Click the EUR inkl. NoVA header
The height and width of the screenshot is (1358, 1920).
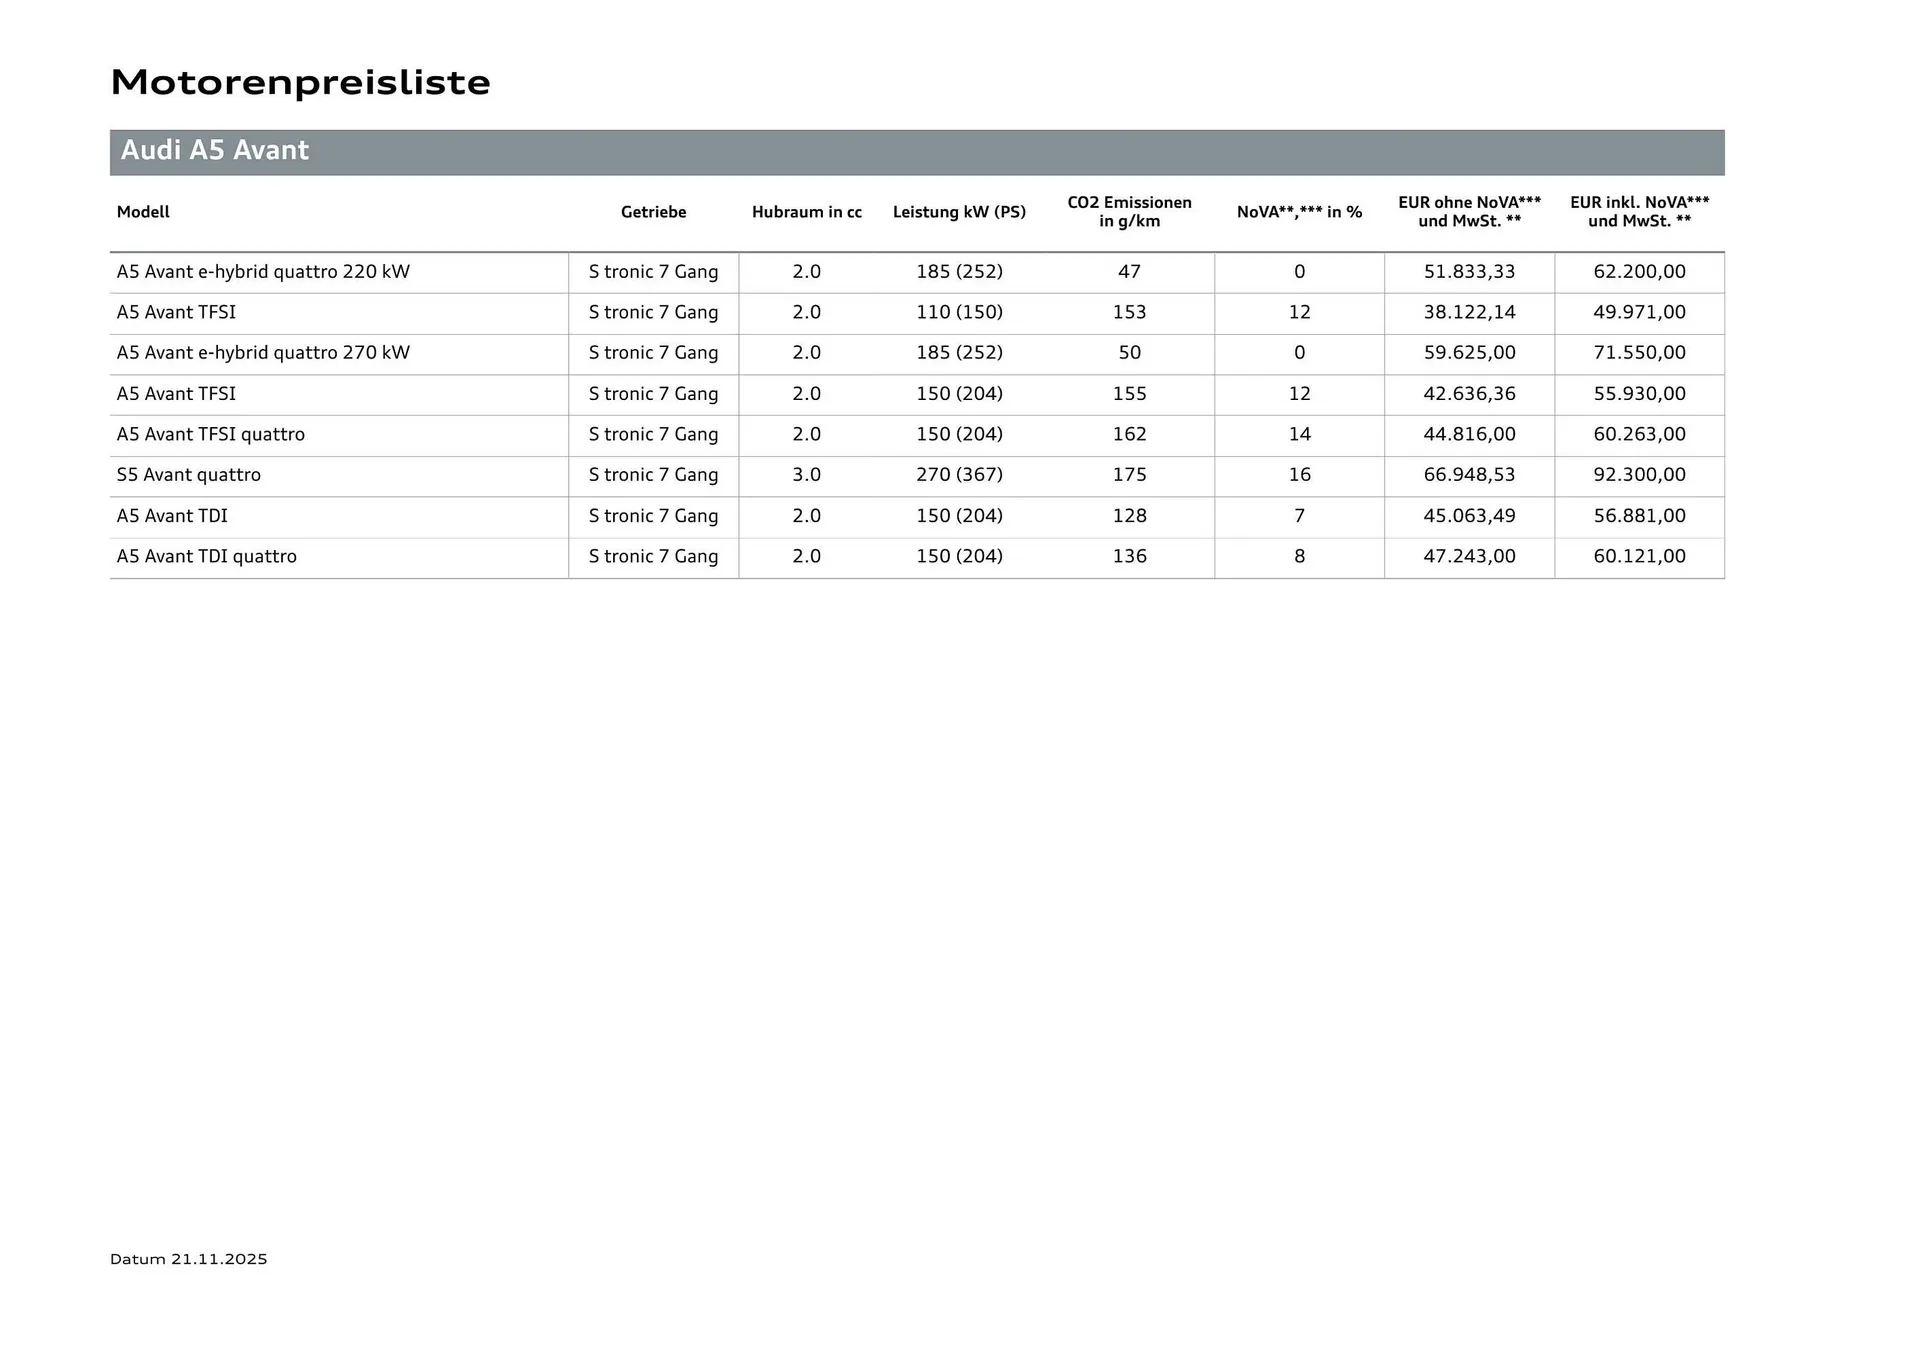1639,211
